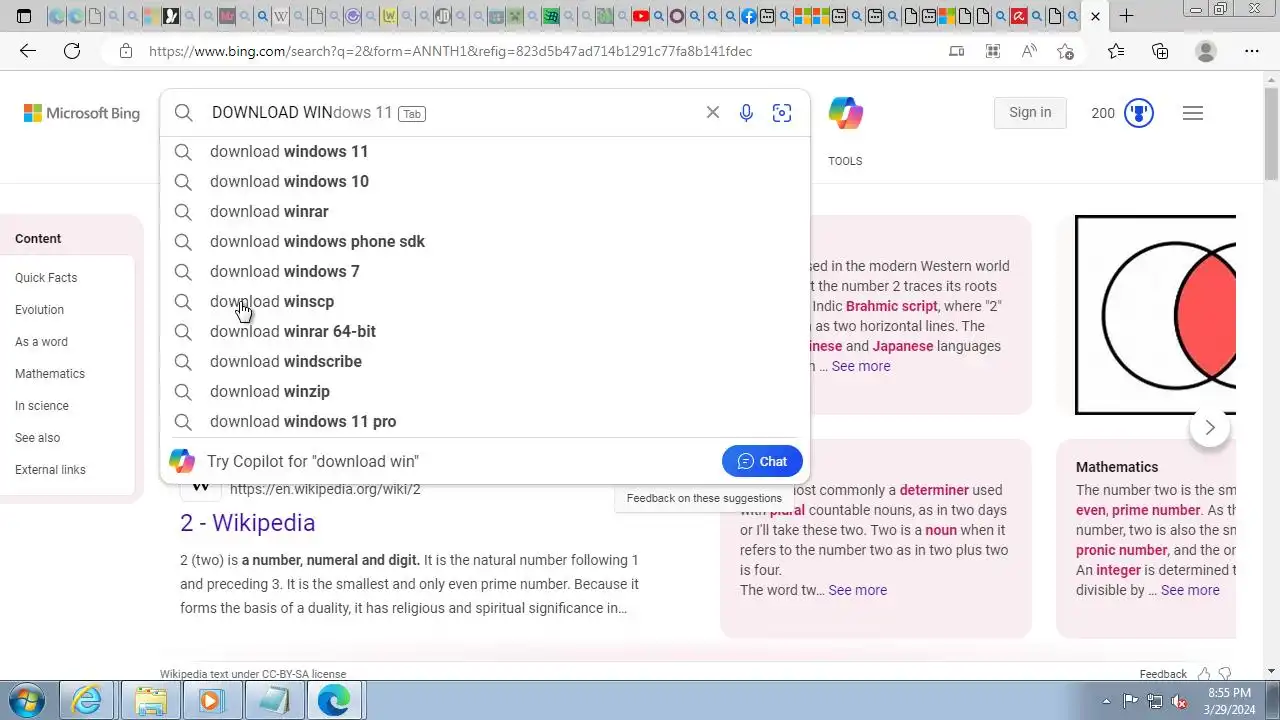Open taskbar clock showing 8:55 PM

click(1229, 701)
